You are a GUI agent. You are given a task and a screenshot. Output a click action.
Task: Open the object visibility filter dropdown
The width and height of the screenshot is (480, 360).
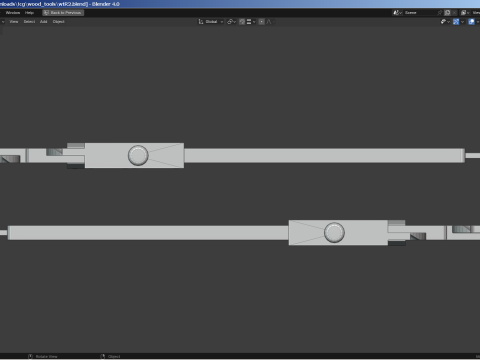pyautogui.click(x=445, y=22)
